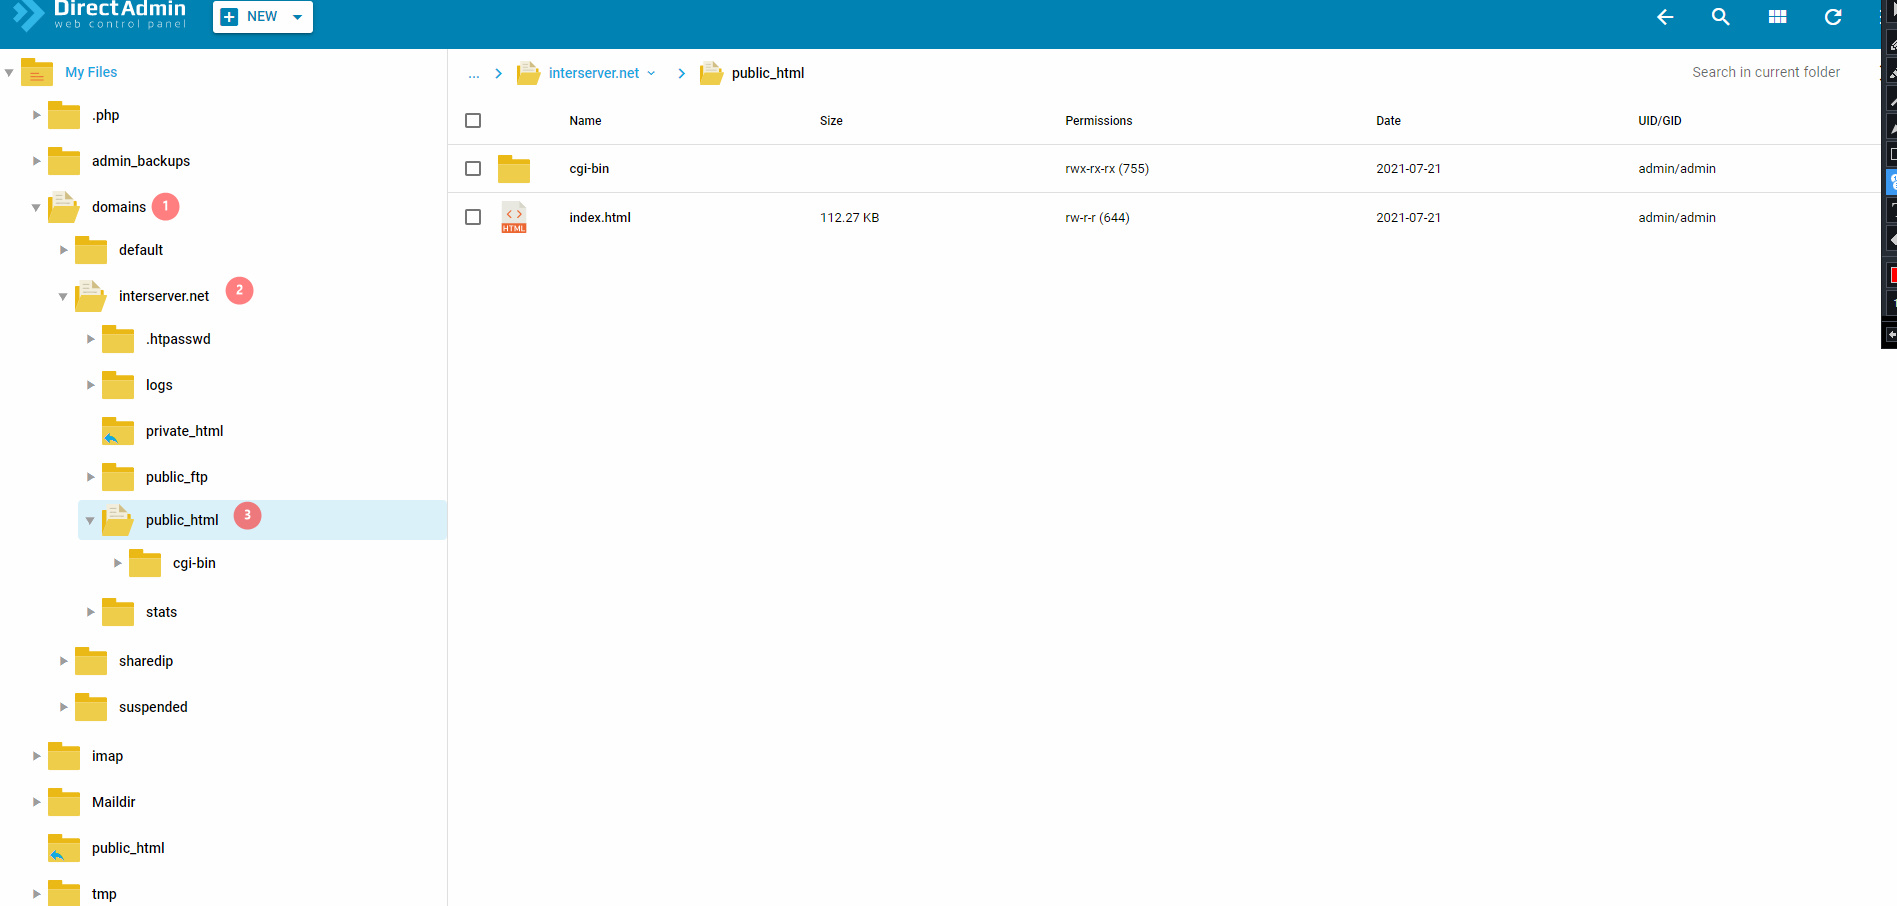The width and height of the screenshot is (1897, 906).
Task: Click the DirectAdmin logo
Action: click(99, 15)
